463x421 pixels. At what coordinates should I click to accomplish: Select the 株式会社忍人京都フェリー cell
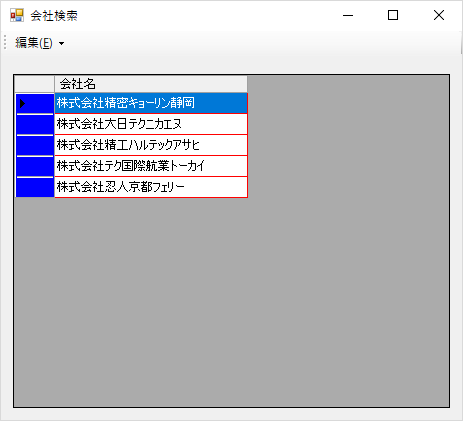151,187
